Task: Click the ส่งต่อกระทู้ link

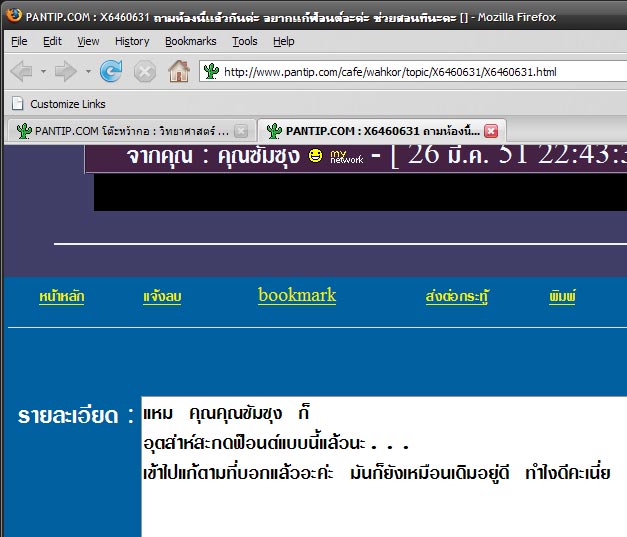Action: [x=457, y=297]
